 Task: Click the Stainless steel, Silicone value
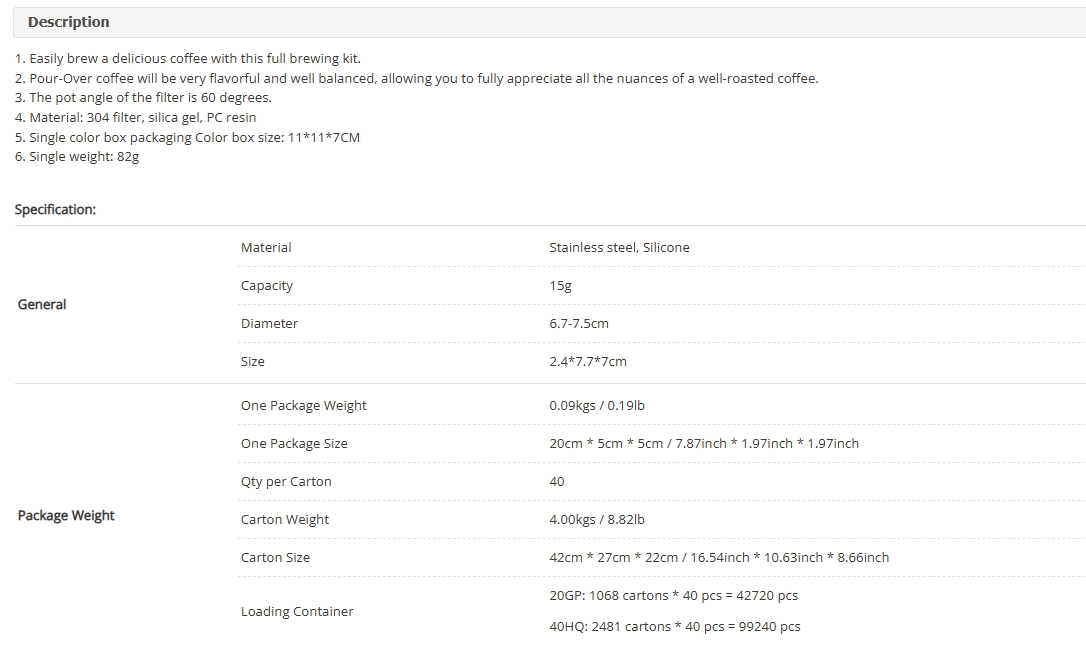(619, 247)
